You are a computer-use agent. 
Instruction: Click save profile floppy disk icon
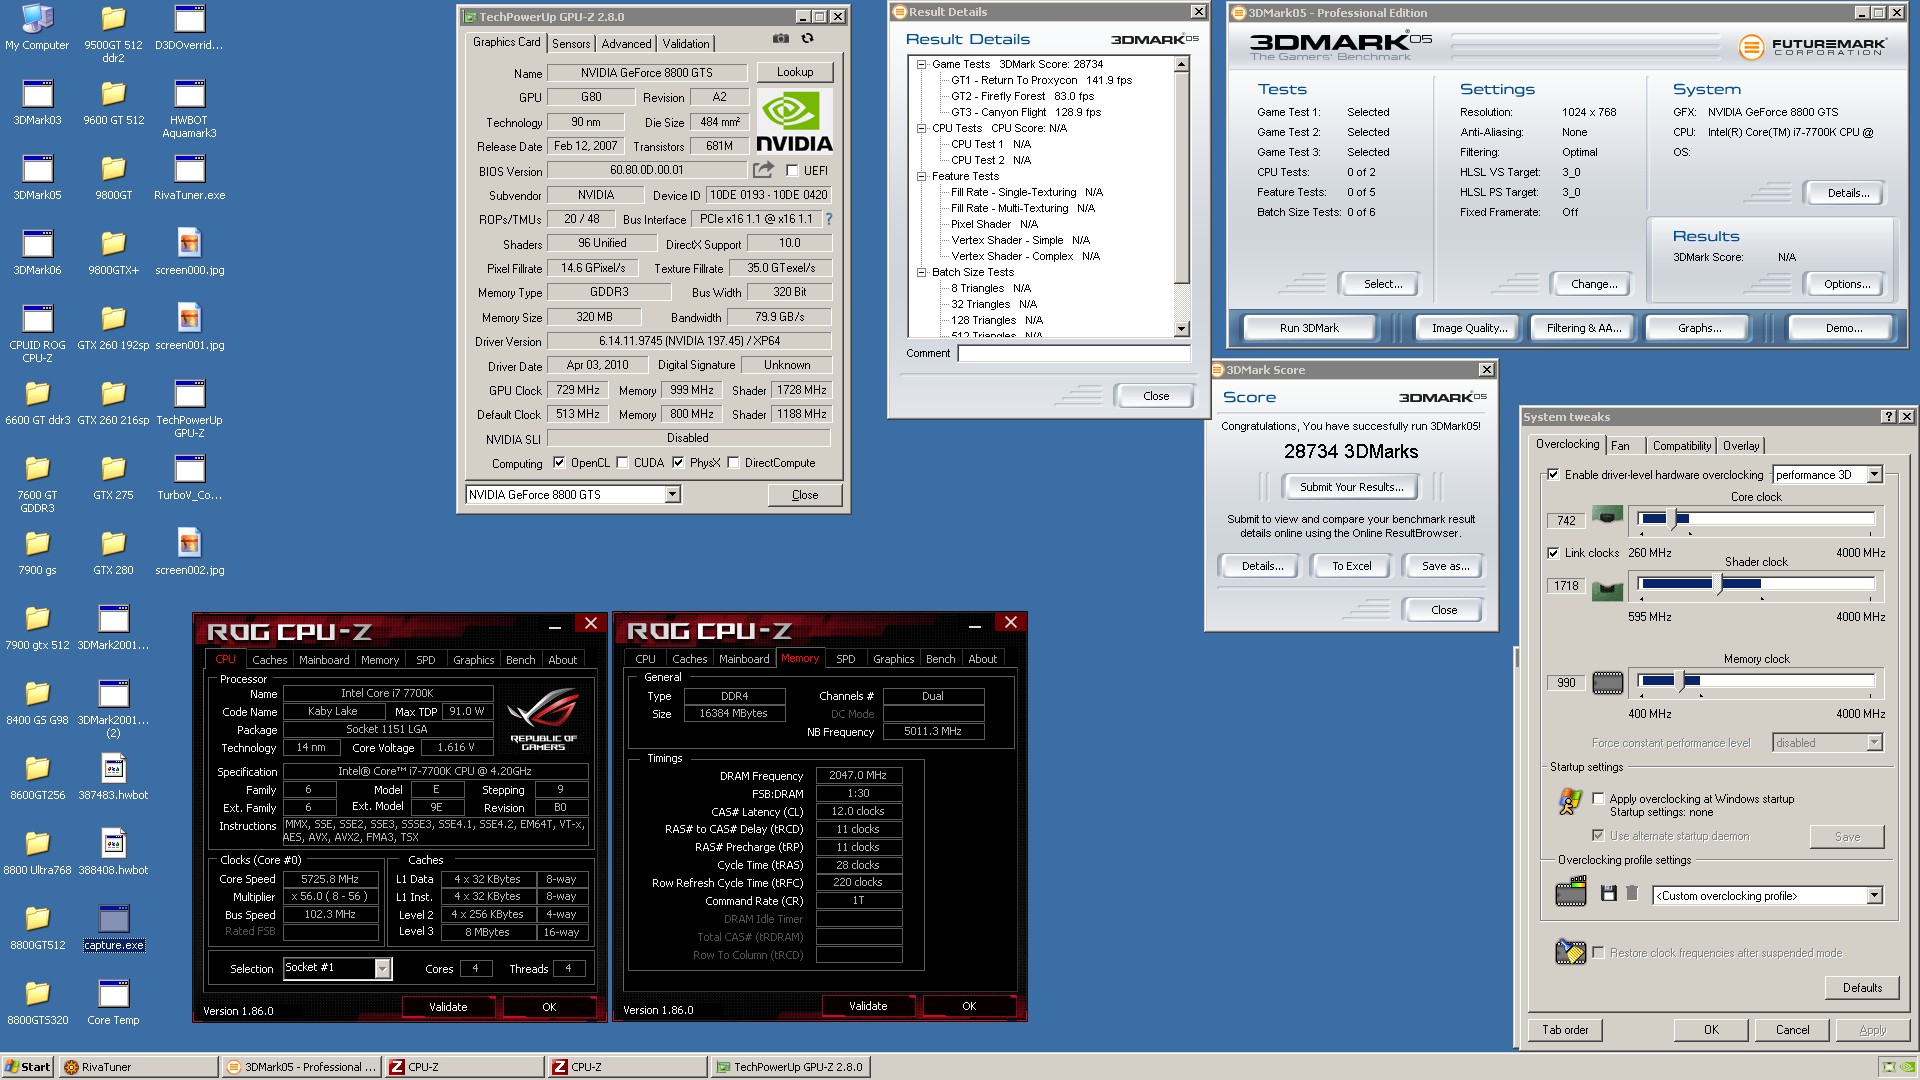click(x=1608, y=893)
